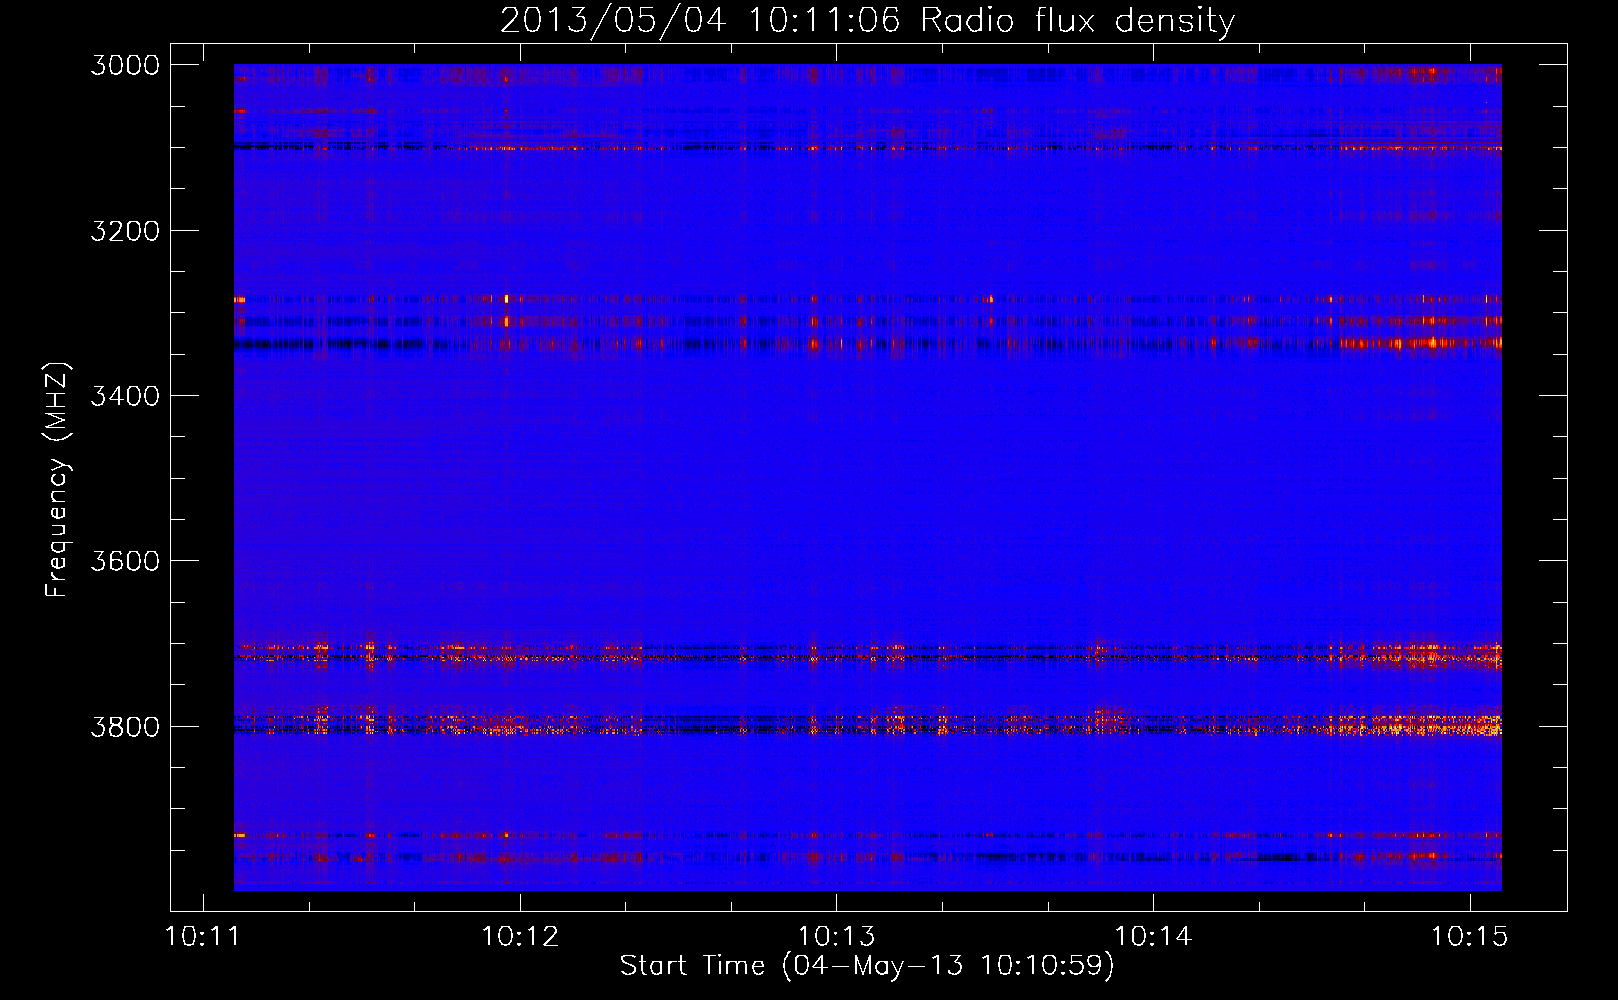Click the 3800 frequency tick label
Image resolution: width=1618 pixels, height=1000 pixels.
[125, 727]
